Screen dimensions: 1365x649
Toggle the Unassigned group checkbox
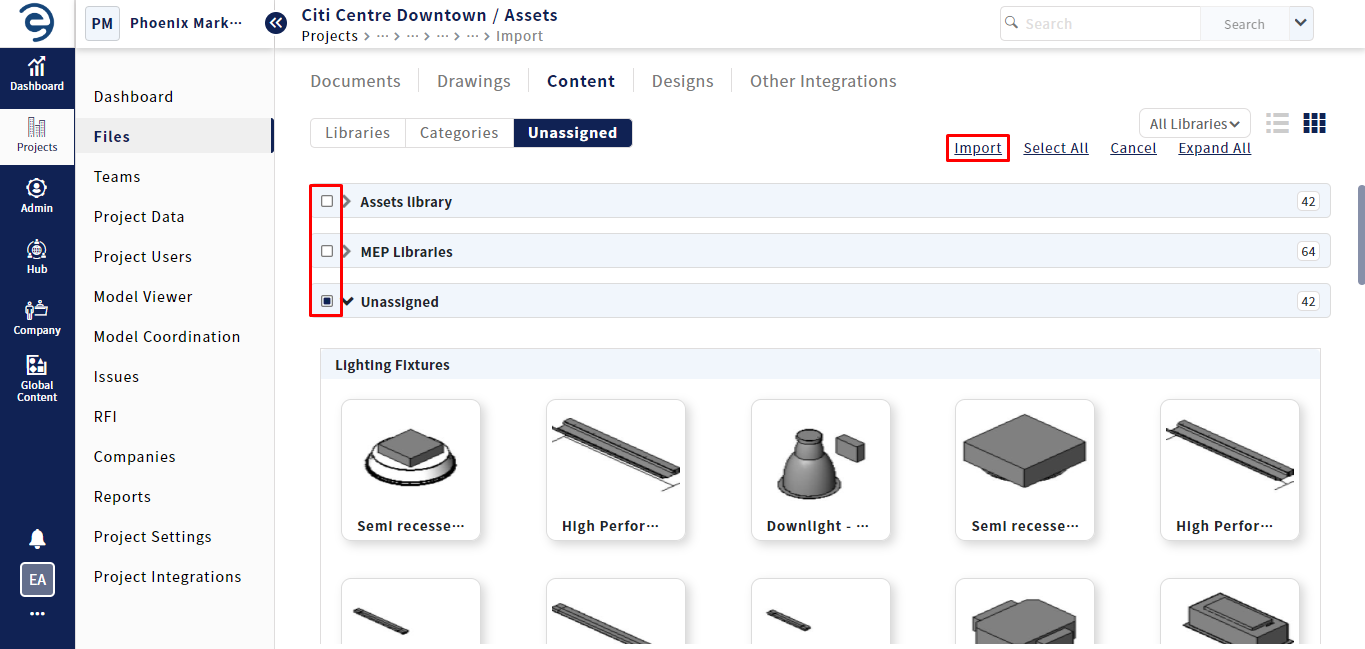pos(327,301)
